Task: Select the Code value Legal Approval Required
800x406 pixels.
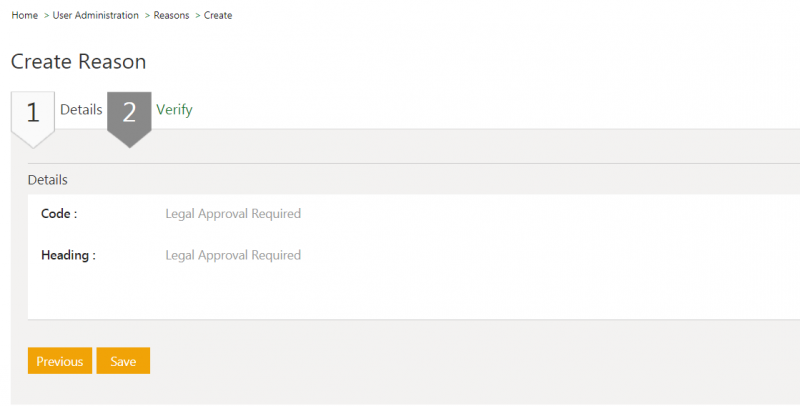Action: (233, 214)
